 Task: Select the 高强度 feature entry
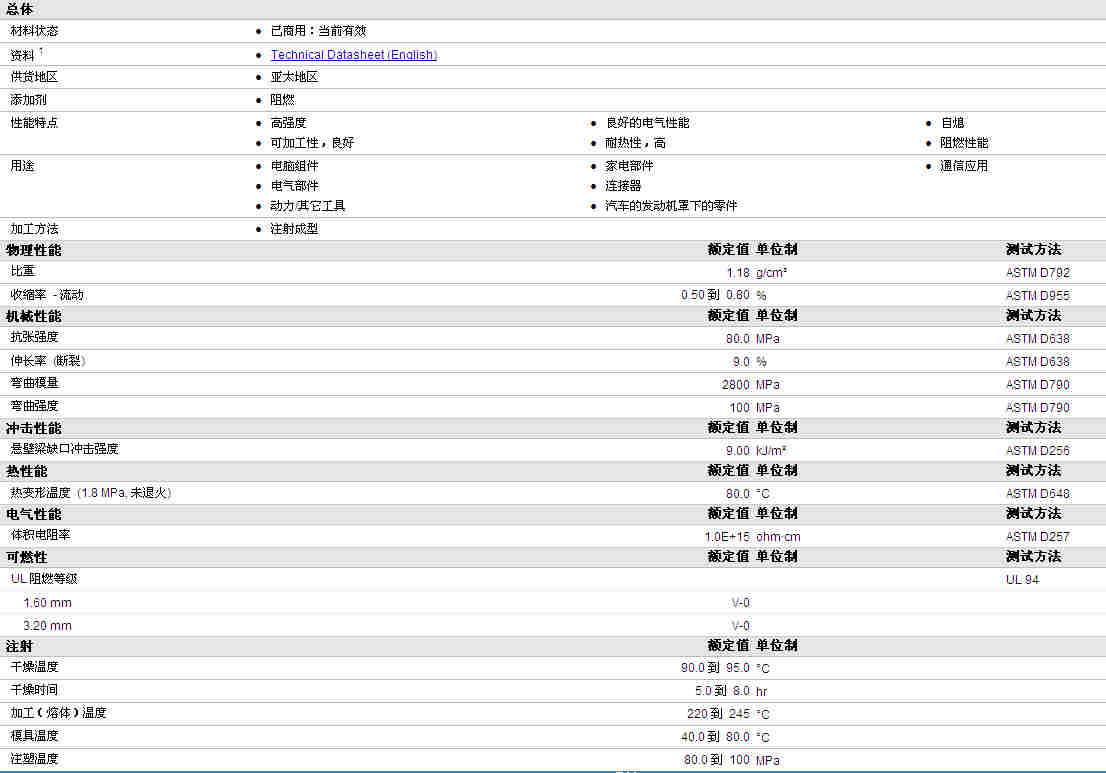pos(288,123)
